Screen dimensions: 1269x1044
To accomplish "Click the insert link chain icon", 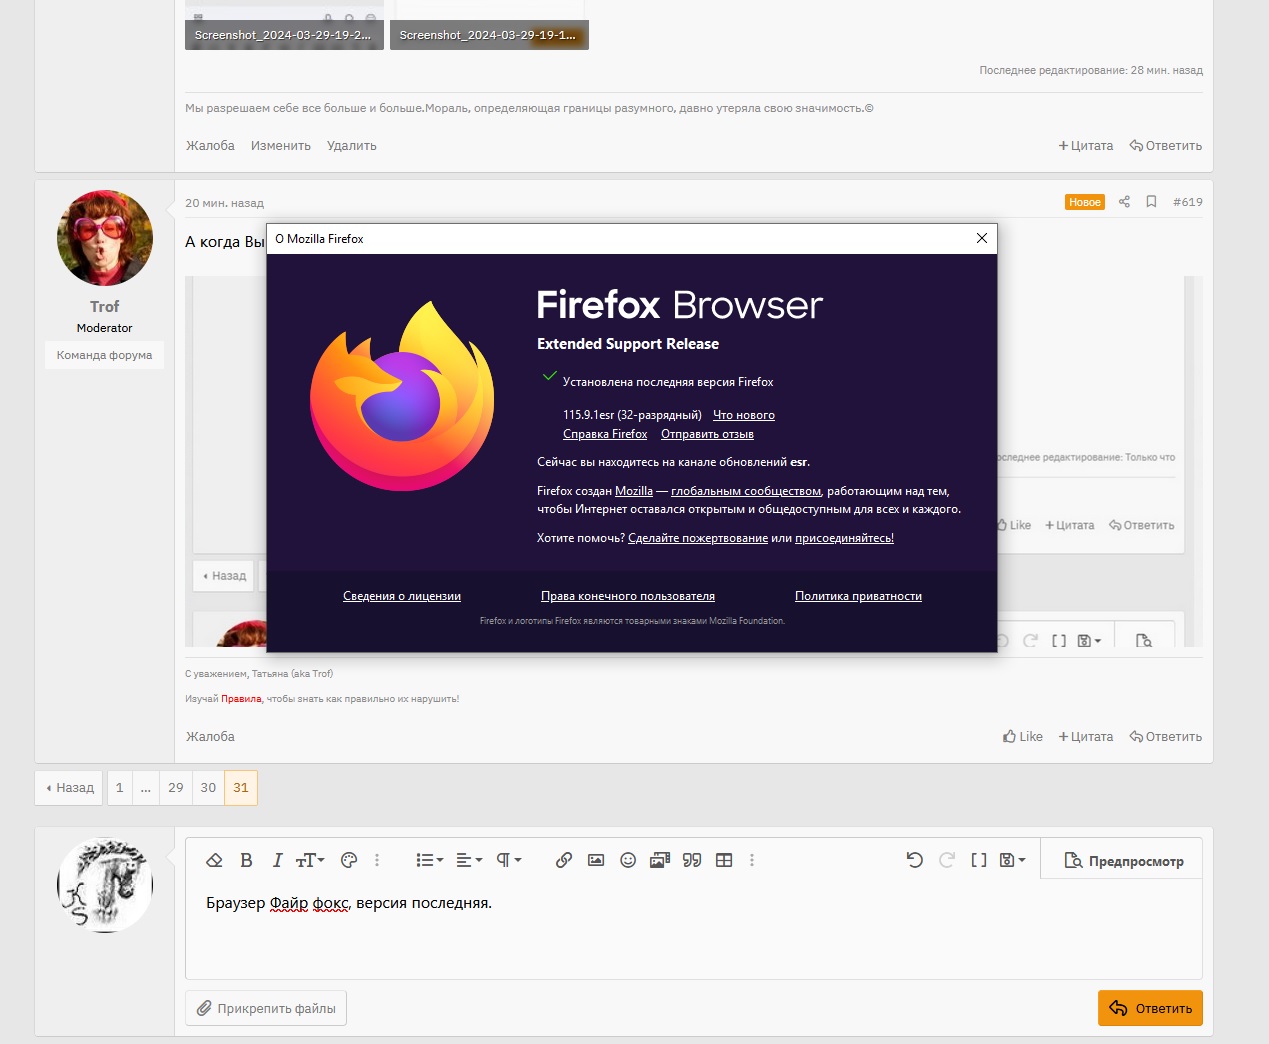I will coord(564,860).
